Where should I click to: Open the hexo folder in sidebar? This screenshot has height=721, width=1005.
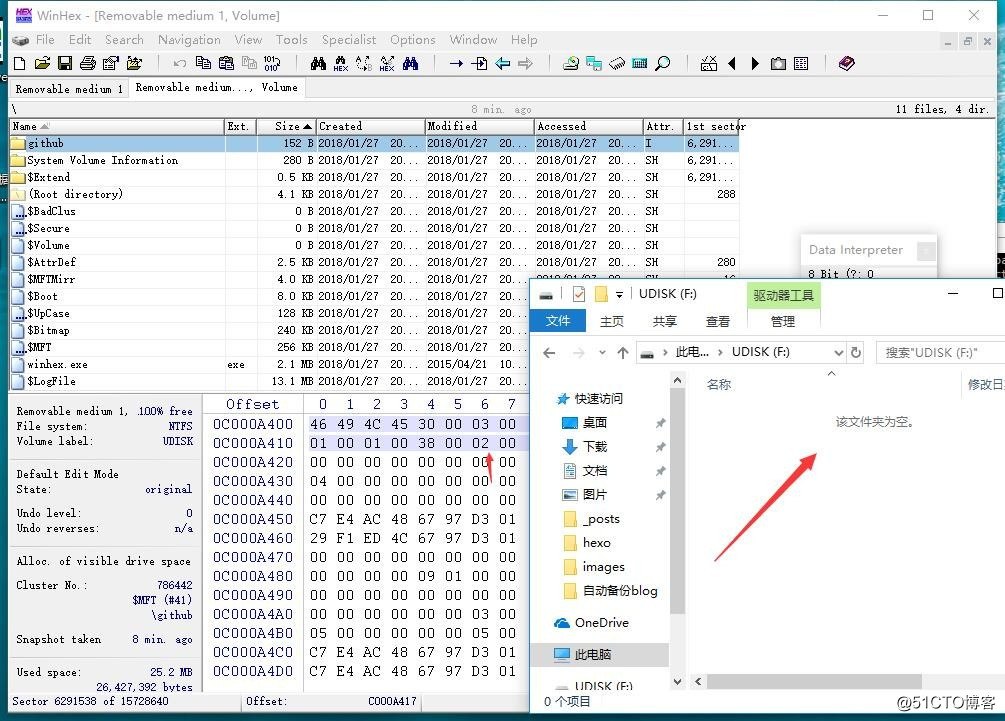(x=596, y=543)
